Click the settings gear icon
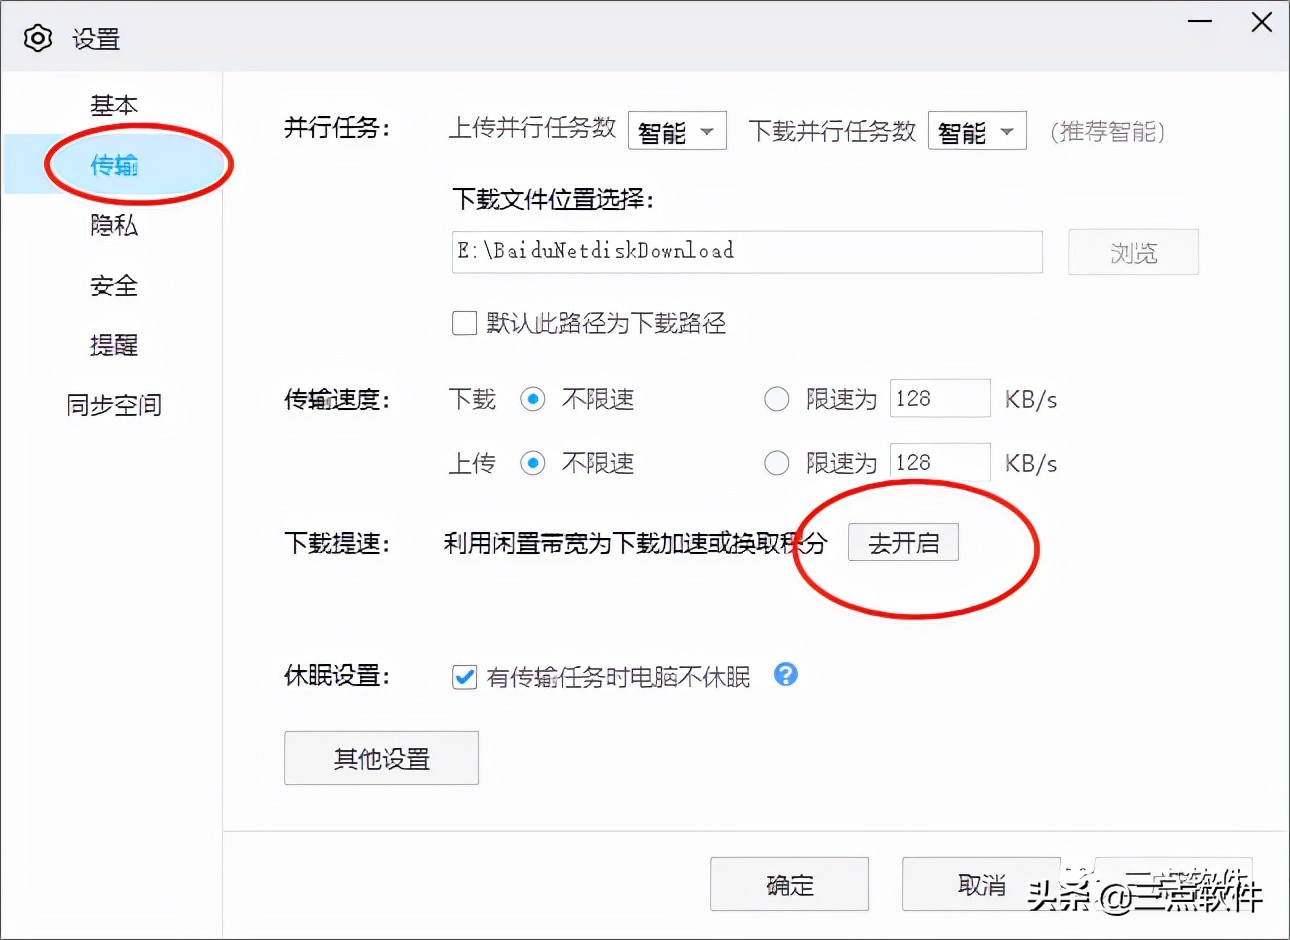The width and height of the screenshot is (1290, 940). coord(38,38)
